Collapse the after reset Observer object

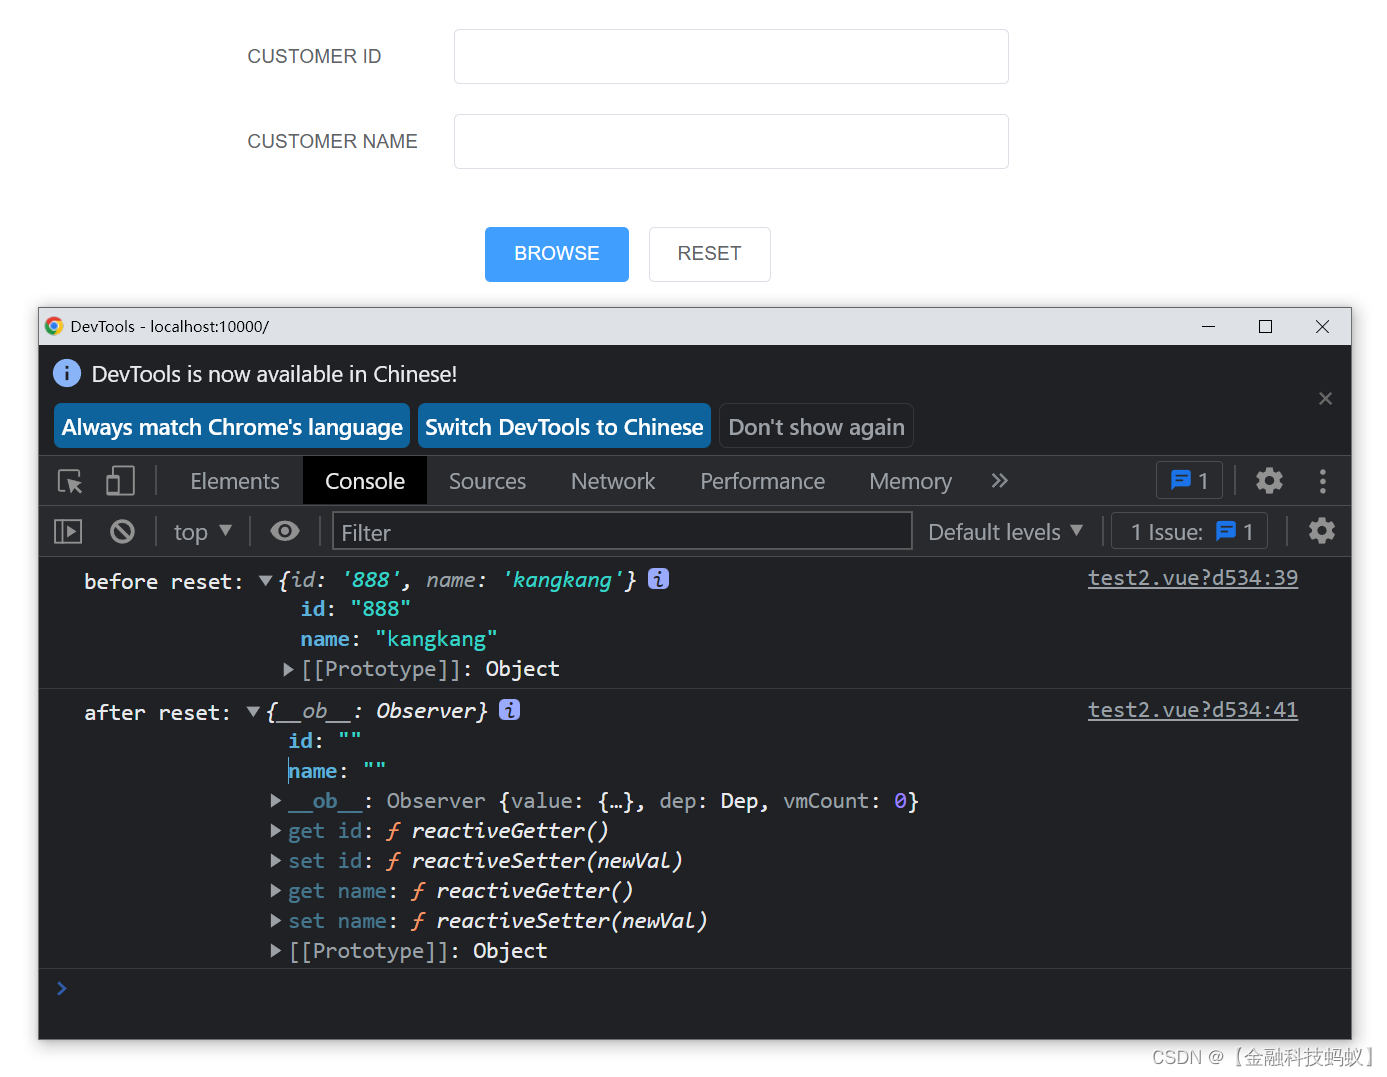[253, 711]
